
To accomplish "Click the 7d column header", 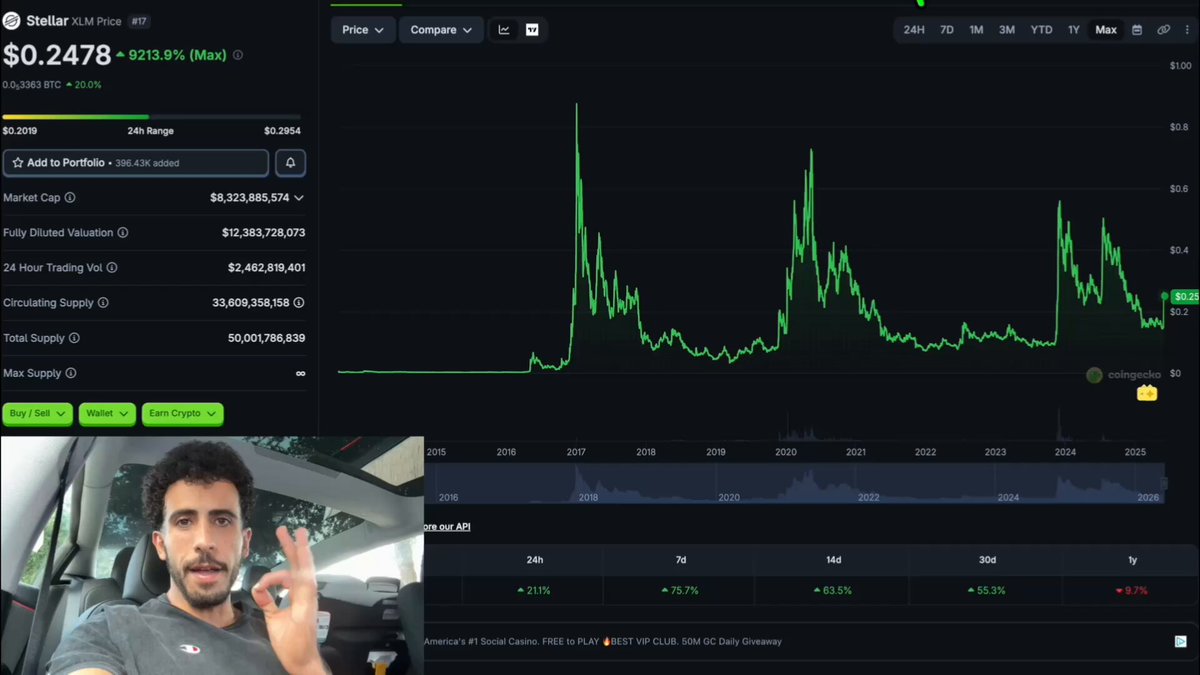I will (681, 560).
